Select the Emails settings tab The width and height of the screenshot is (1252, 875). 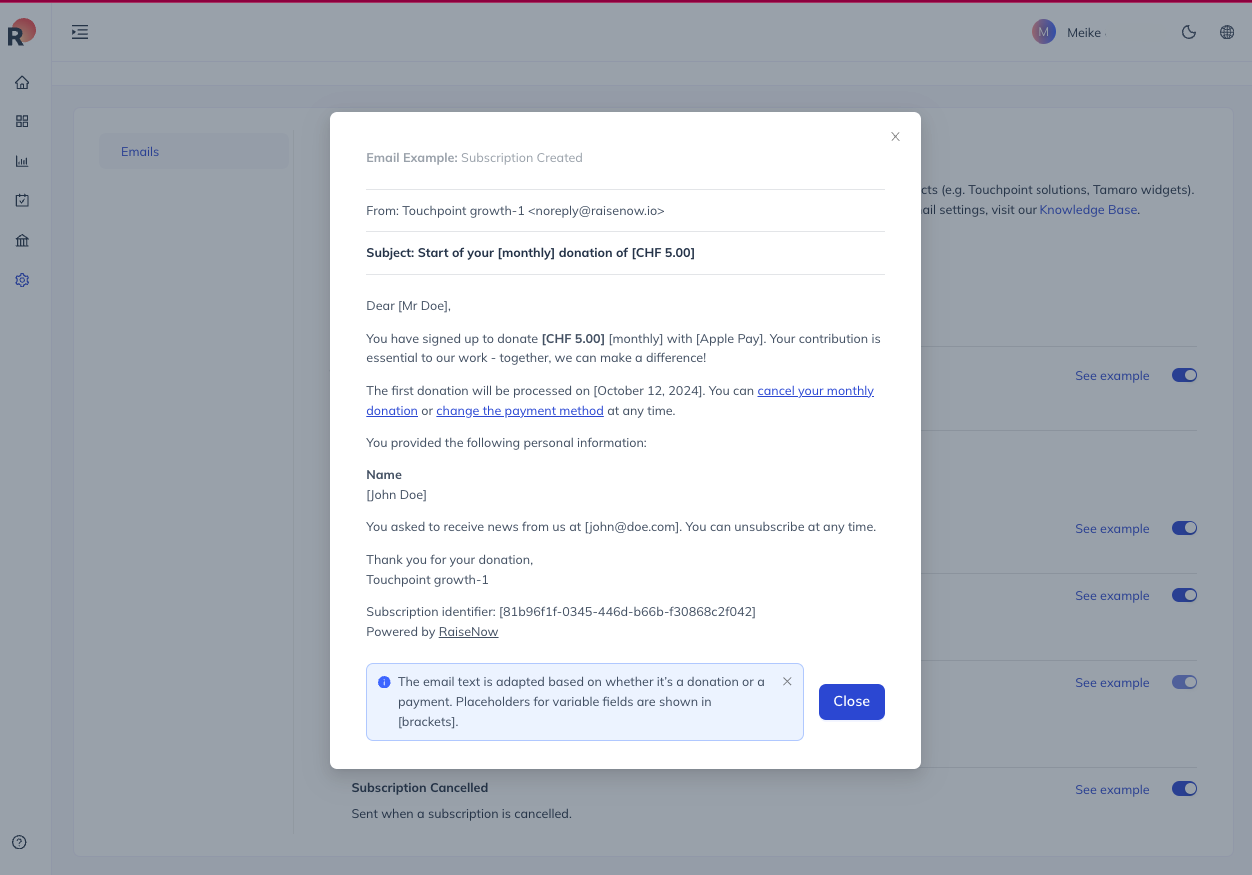[194, 152]
